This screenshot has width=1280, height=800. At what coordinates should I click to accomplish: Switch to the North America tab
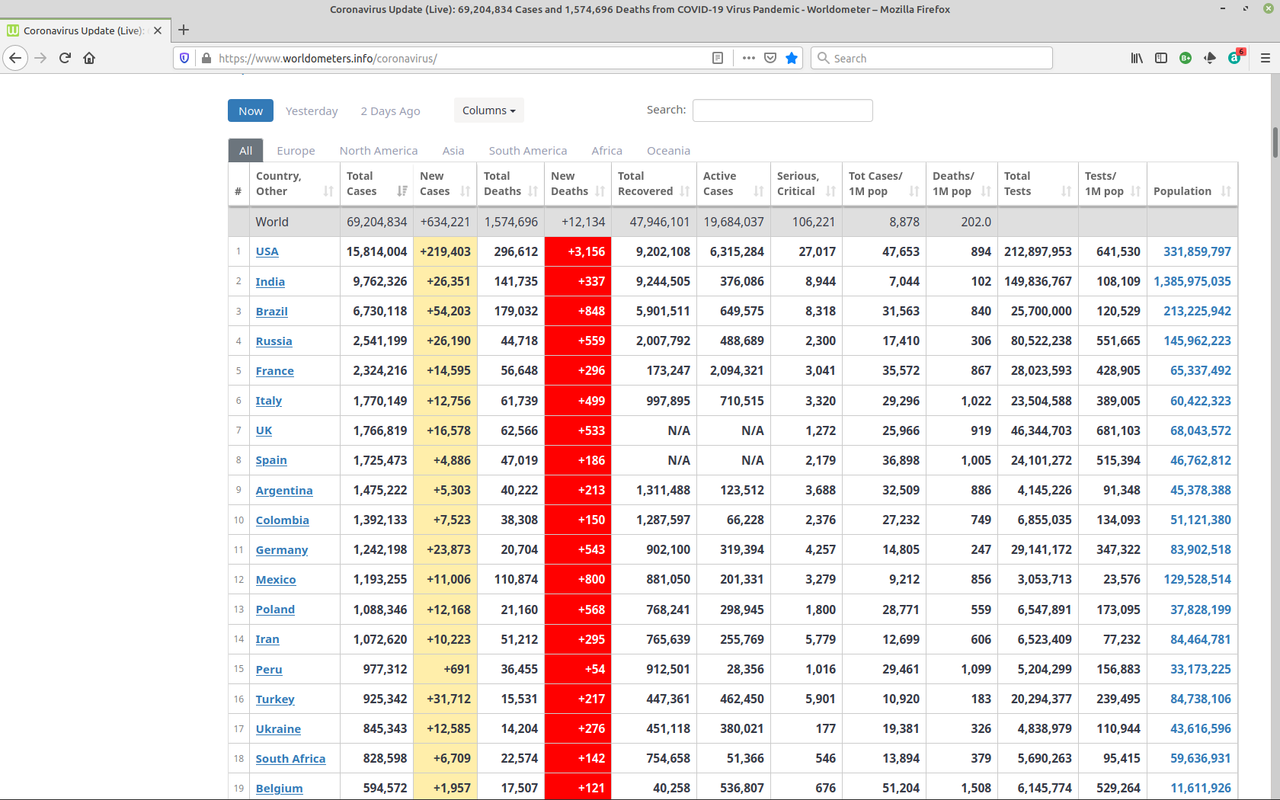coord(378,150)
